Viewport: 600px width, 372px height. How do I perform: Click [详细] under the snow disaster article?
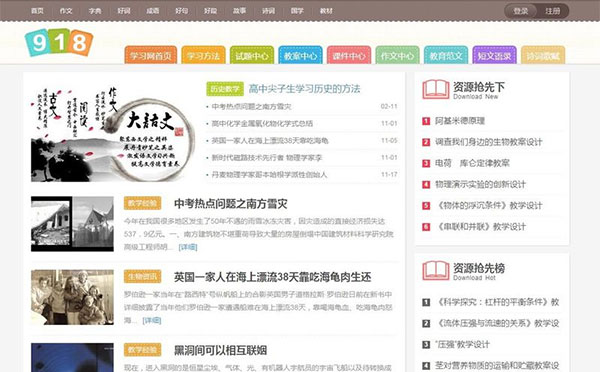(188, 247)
